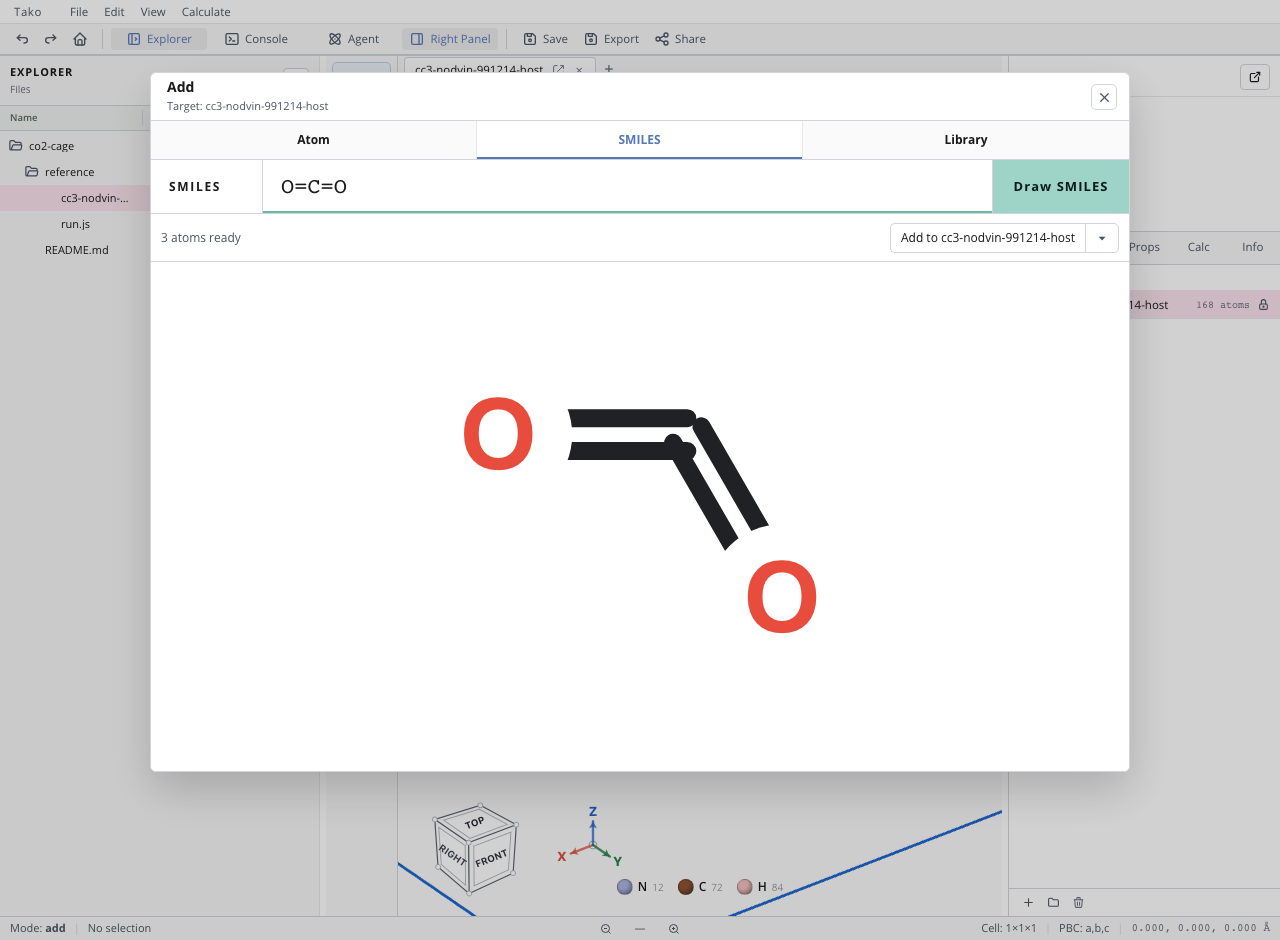The image size is (1280, 940).
Task: Go to the home view
Action: pos(80,39)
